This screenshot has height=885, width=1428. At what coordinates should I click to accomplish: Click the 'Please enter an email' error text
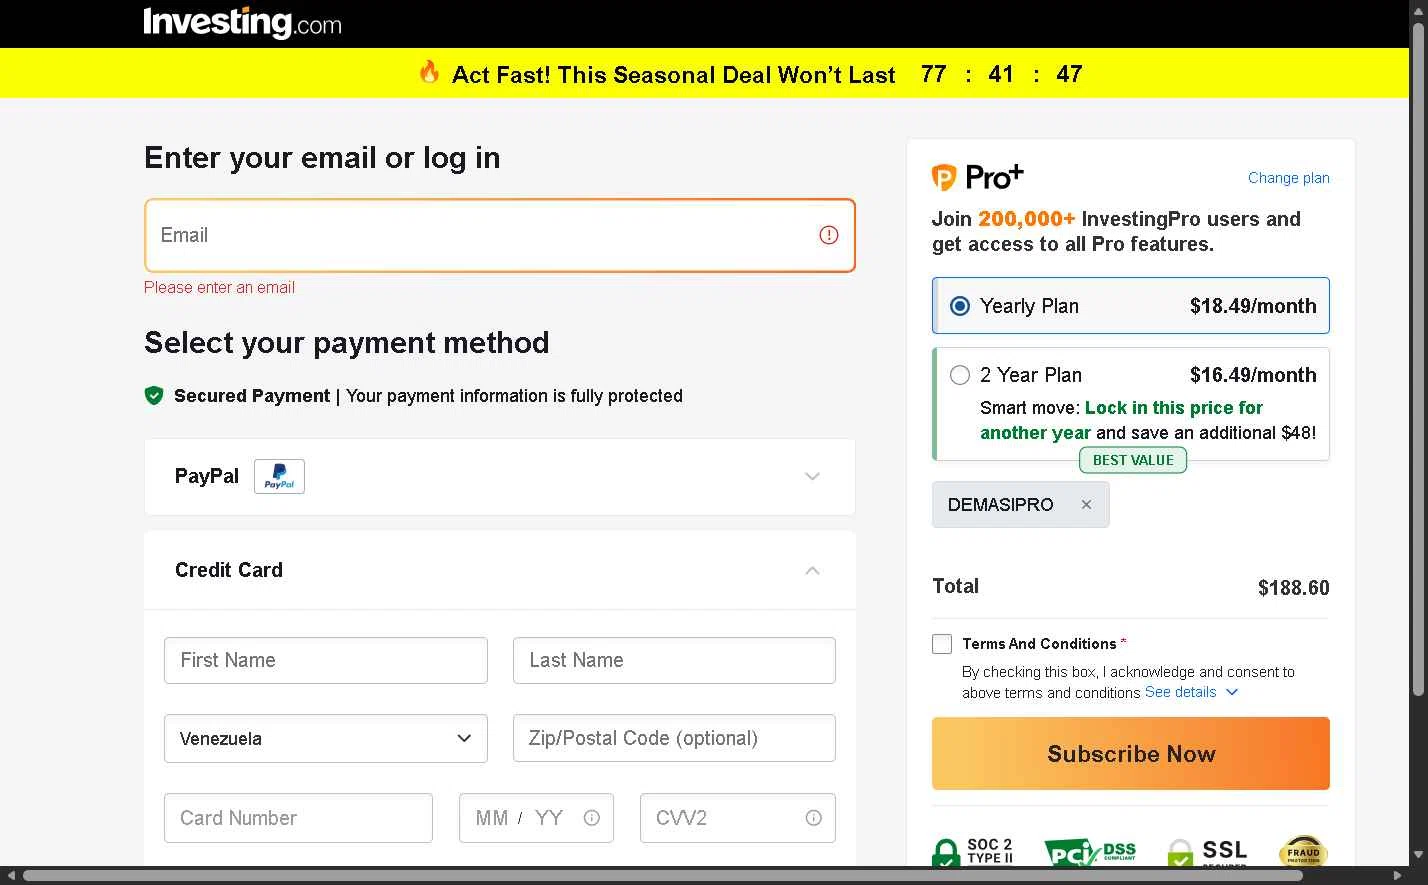[219, 287]
